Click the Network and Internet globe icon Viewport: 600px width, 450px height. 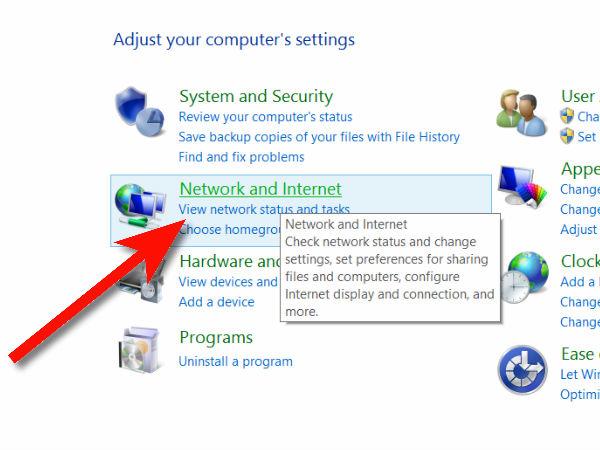[140, 205]
